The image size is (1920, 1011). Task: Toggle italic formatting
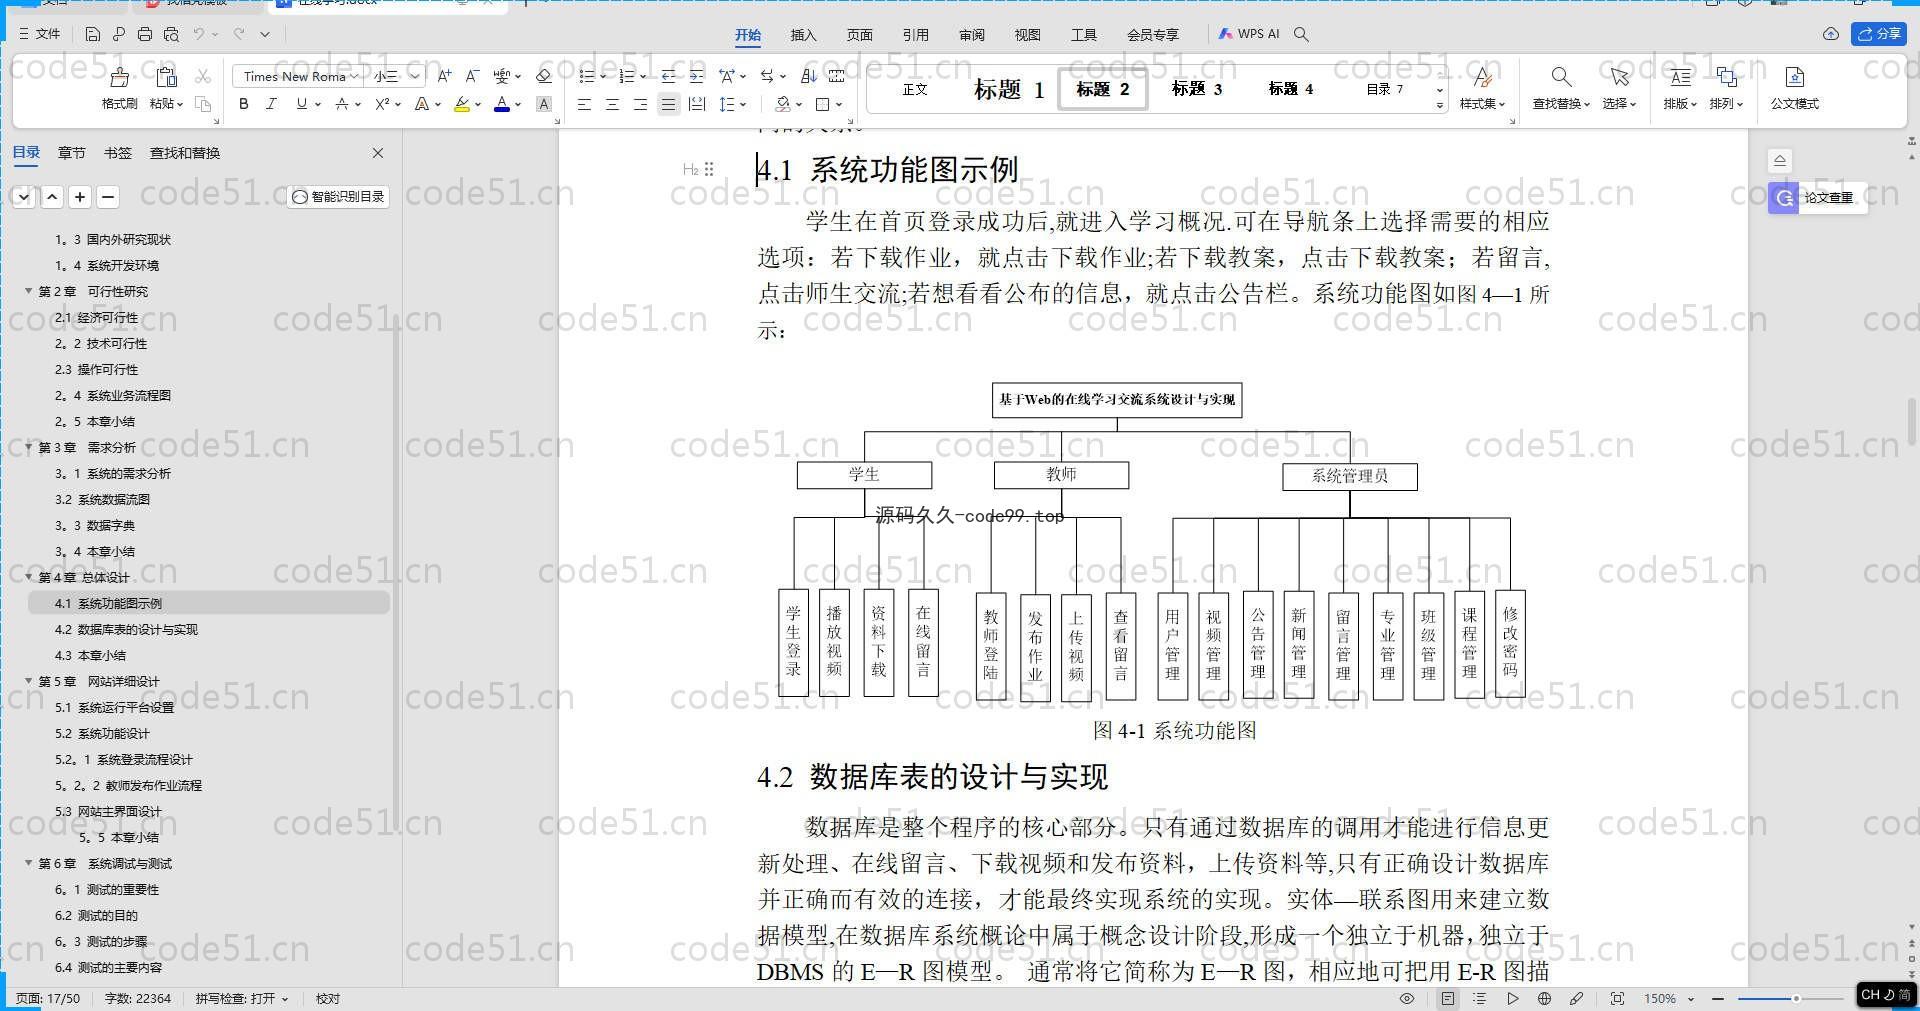(271, 104)
